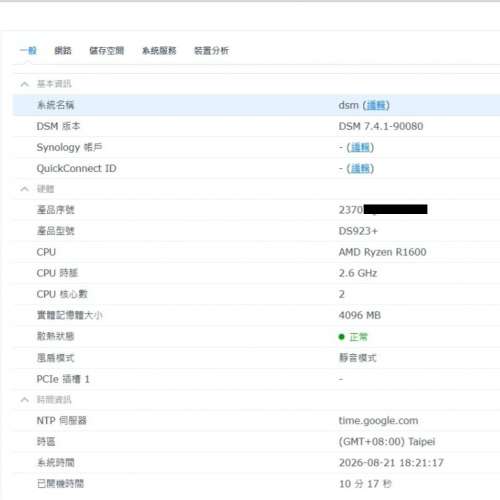Viewport: 500px width, 500px height.
Task: Open the 網路 tab
Action: coord(63,51)
